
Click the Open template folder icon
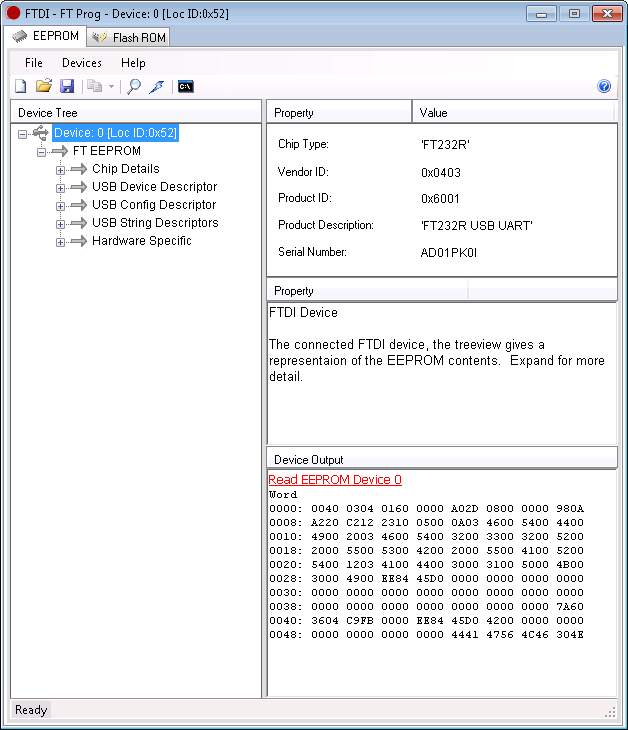44,87
